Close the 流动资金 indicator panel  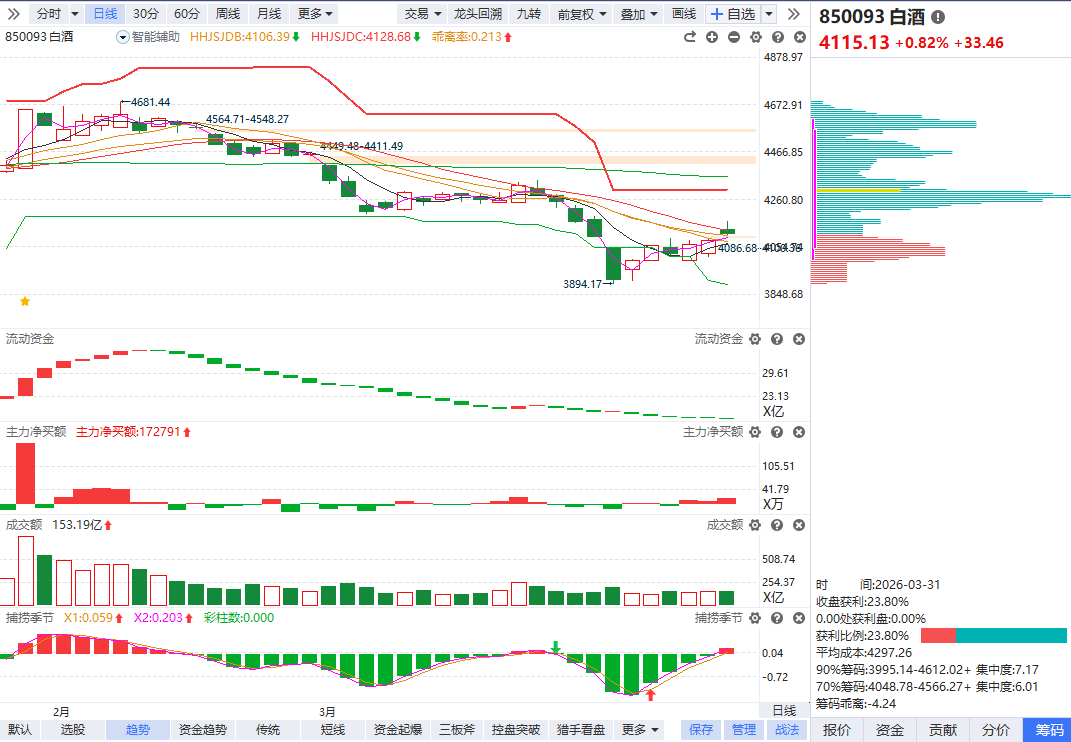[x=798, y=340]
